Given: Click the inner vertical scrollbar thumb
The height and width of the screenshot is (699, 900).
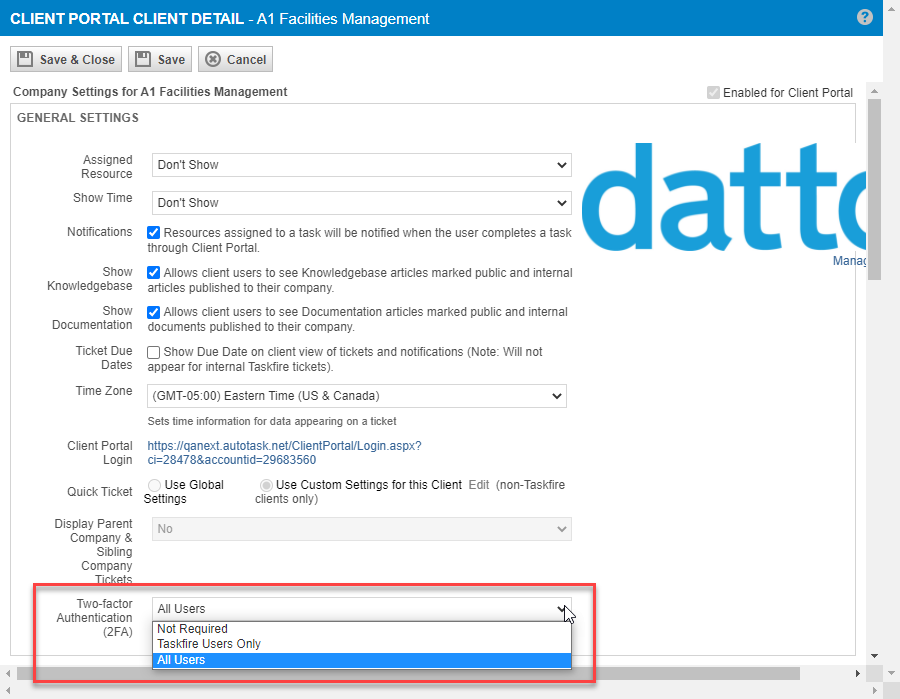Looking at the screenshot, I should pos(874,190).
